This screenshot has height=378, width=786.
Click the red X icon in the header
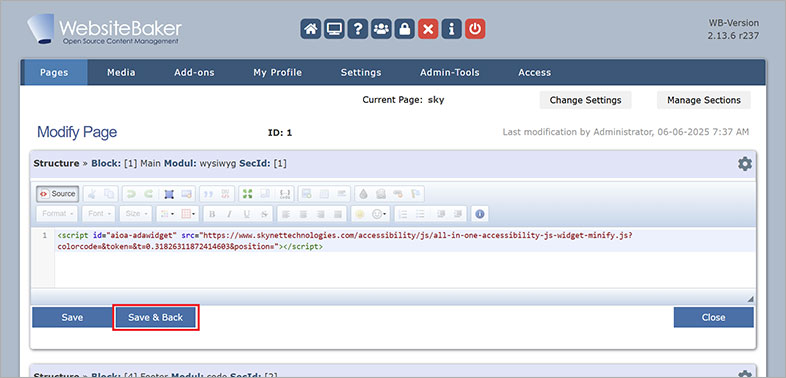(428, 29)
